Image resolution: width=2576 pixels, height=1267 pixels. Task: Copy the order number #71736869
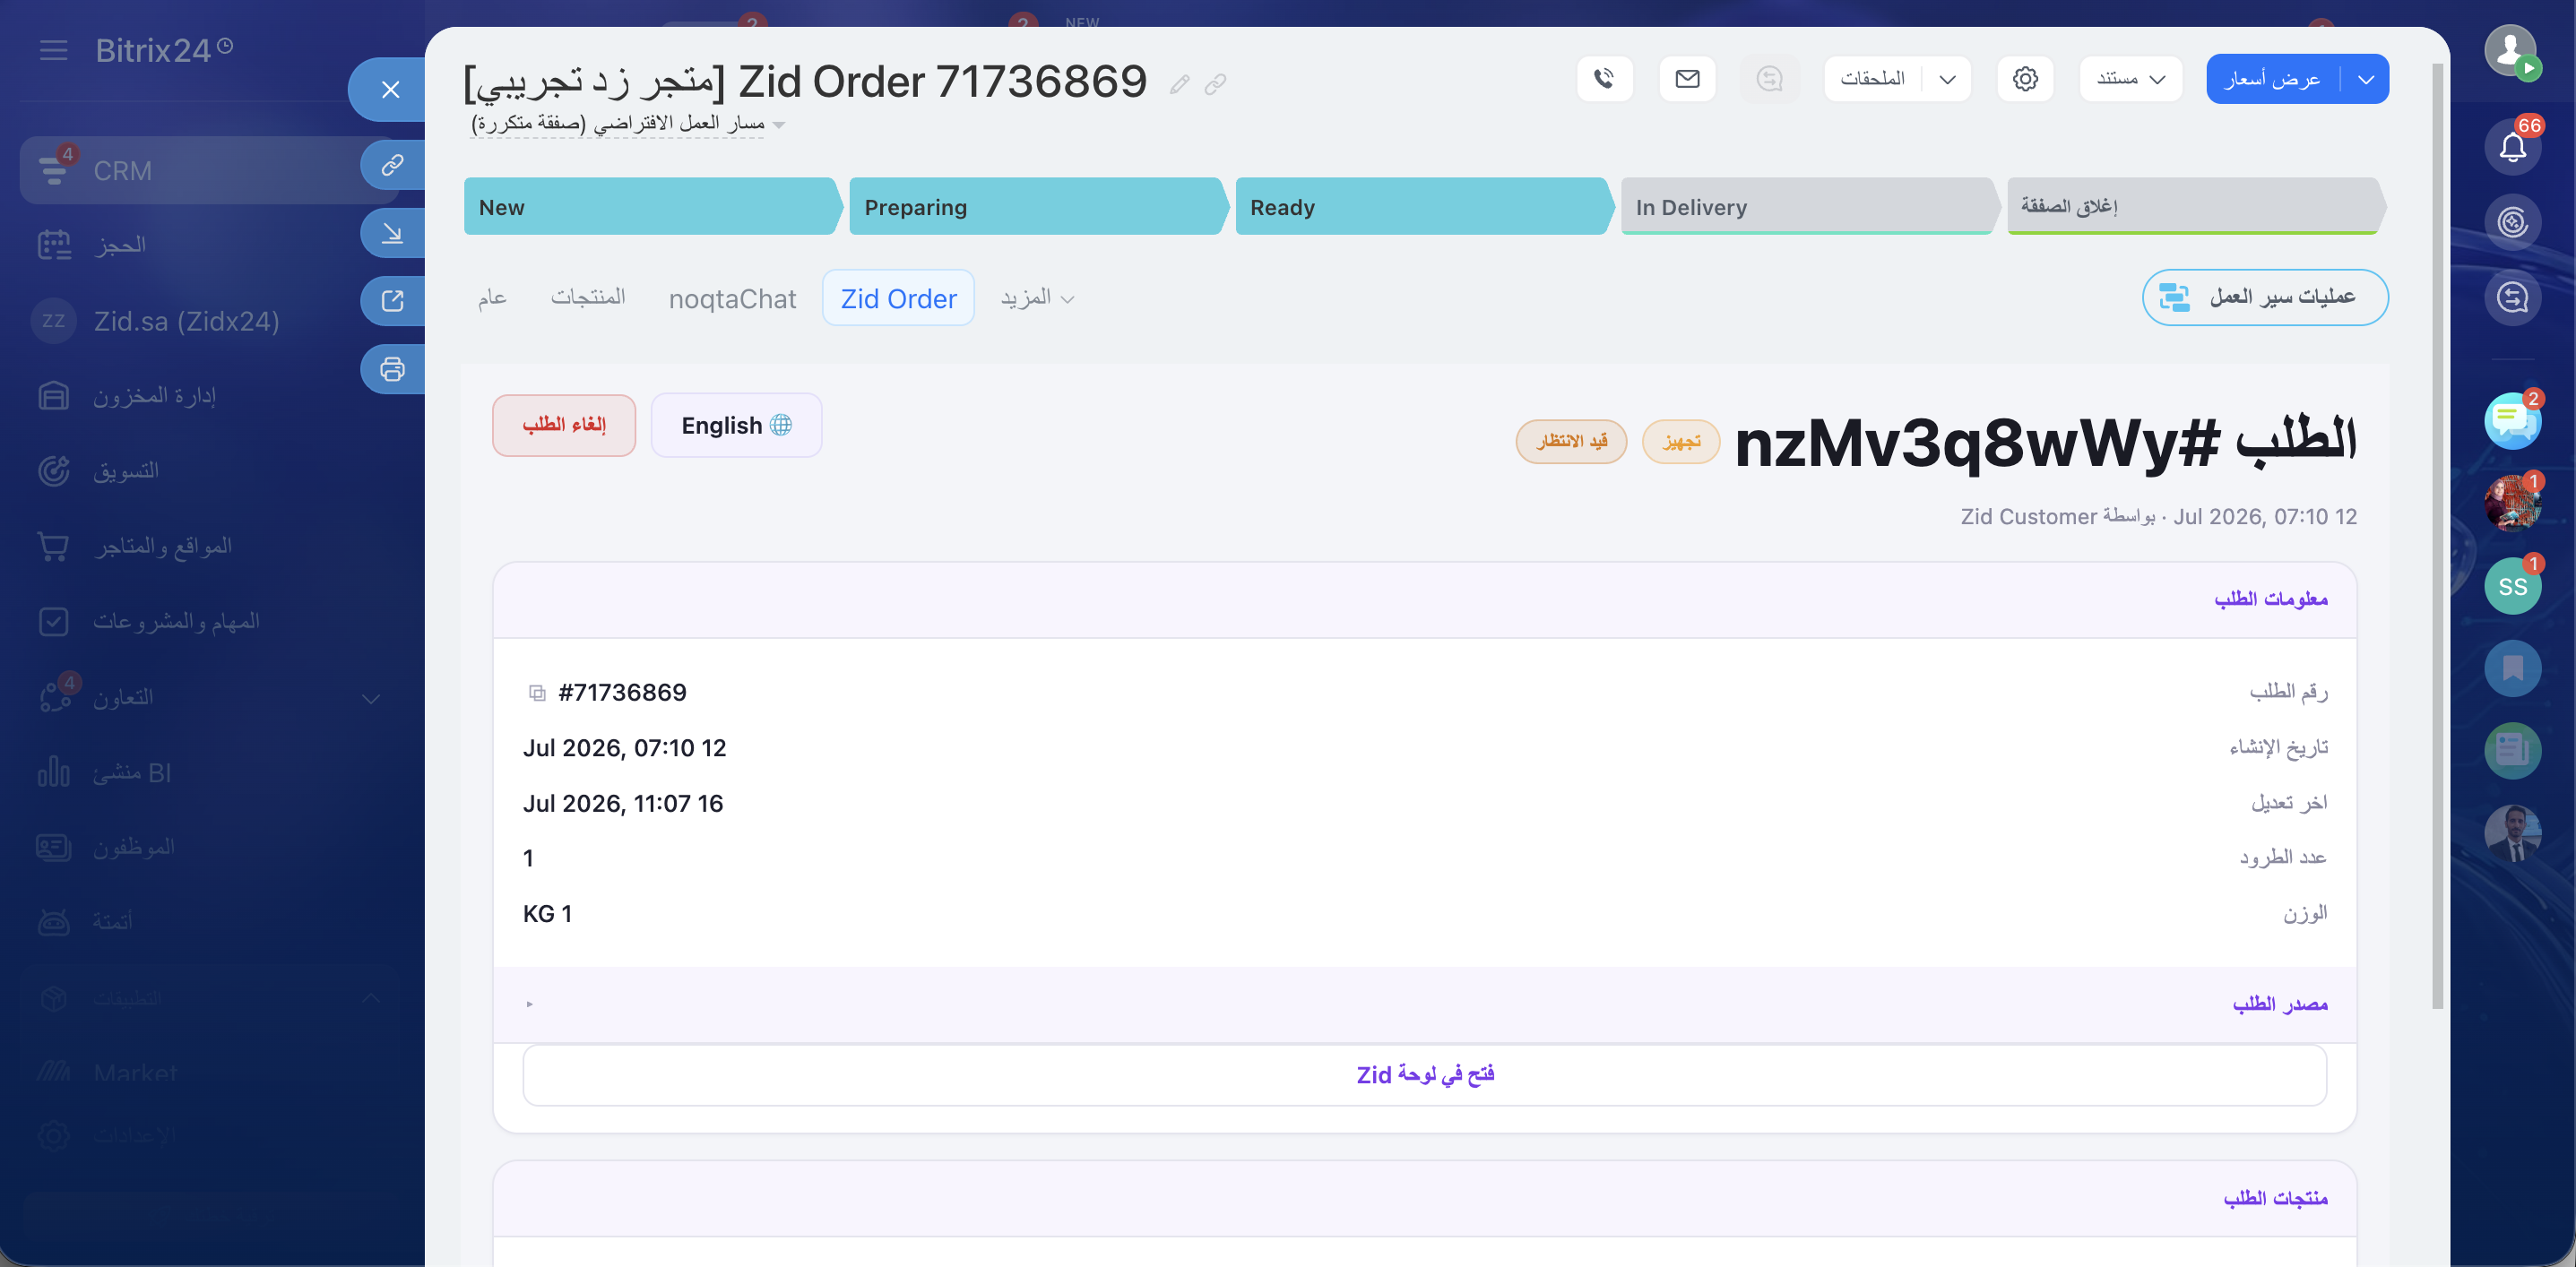tap(537, 693)
